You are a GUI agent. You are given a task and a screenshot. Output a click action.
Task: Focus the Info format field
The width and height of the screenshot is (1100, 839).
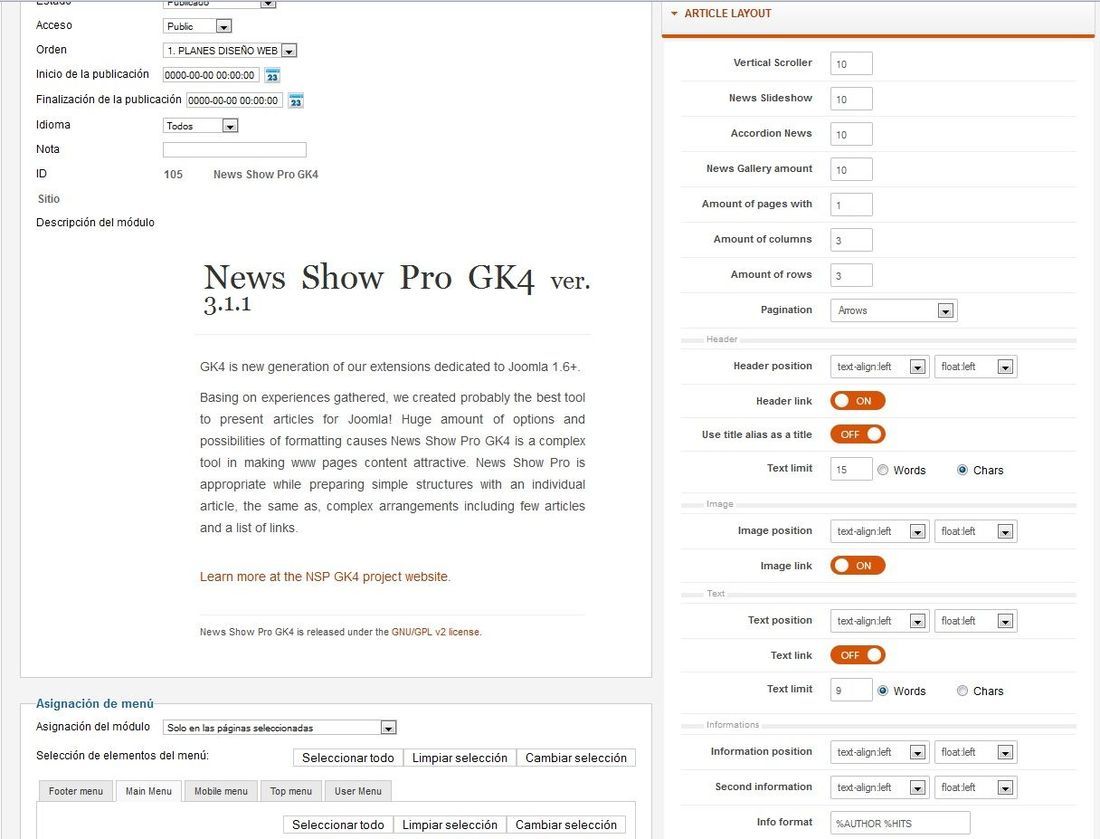click(900, 823)
